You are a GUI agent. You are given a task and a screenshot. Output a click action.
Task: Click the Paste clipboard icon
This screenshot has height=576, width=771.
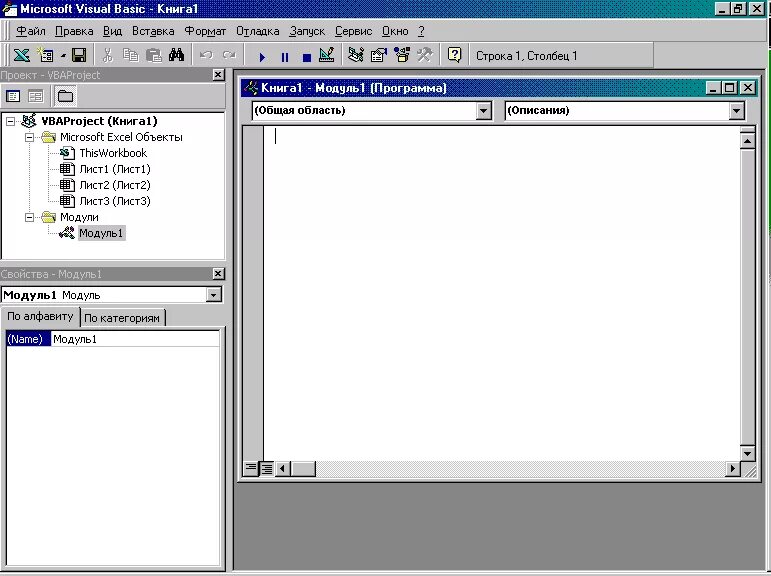click(153, 55)
